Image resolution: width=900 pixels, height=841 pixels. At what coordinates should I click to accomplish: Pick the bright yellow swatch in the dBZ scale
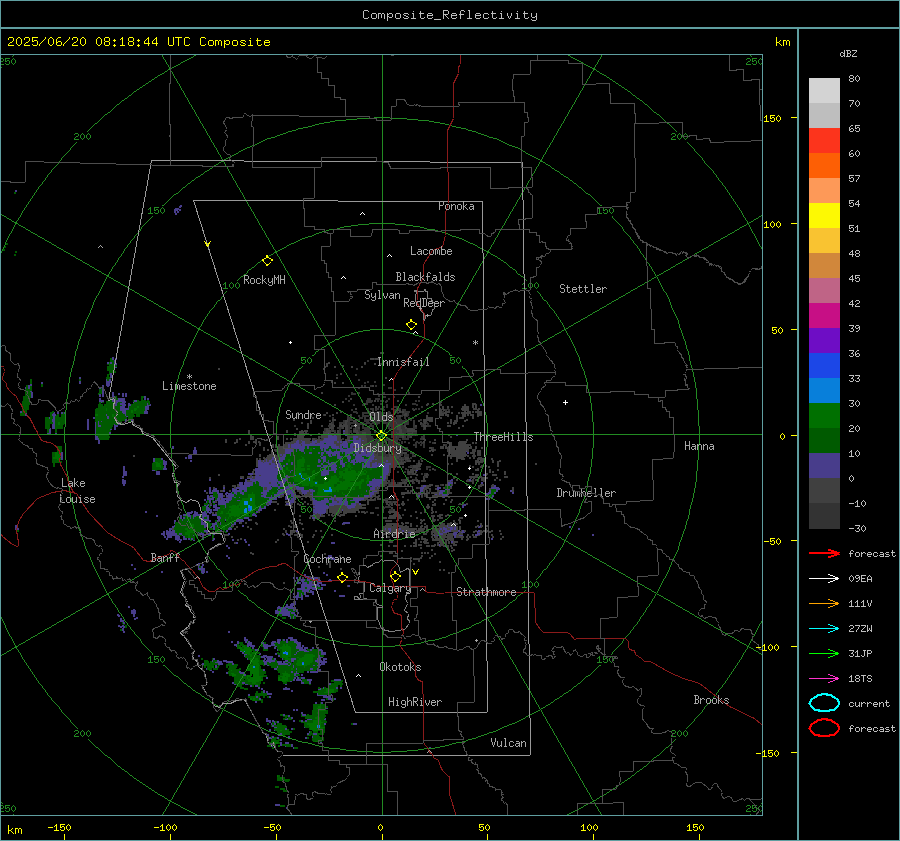824,215
